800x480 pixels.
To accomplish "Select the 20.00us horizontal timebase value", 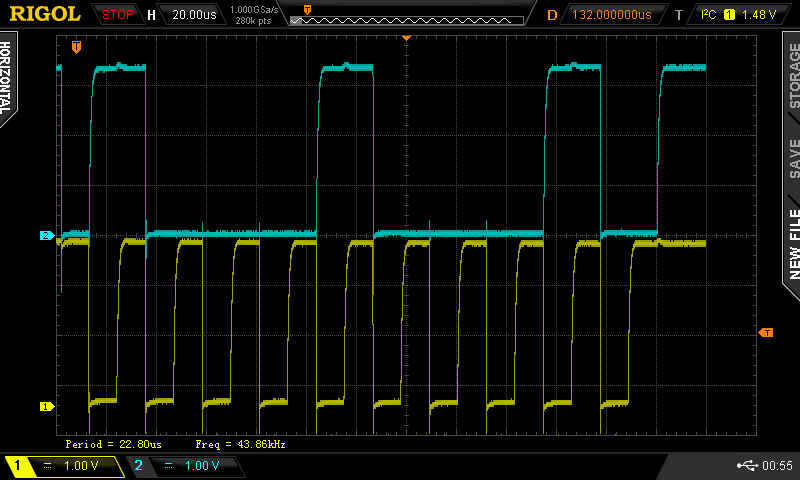I will [194, 15].
